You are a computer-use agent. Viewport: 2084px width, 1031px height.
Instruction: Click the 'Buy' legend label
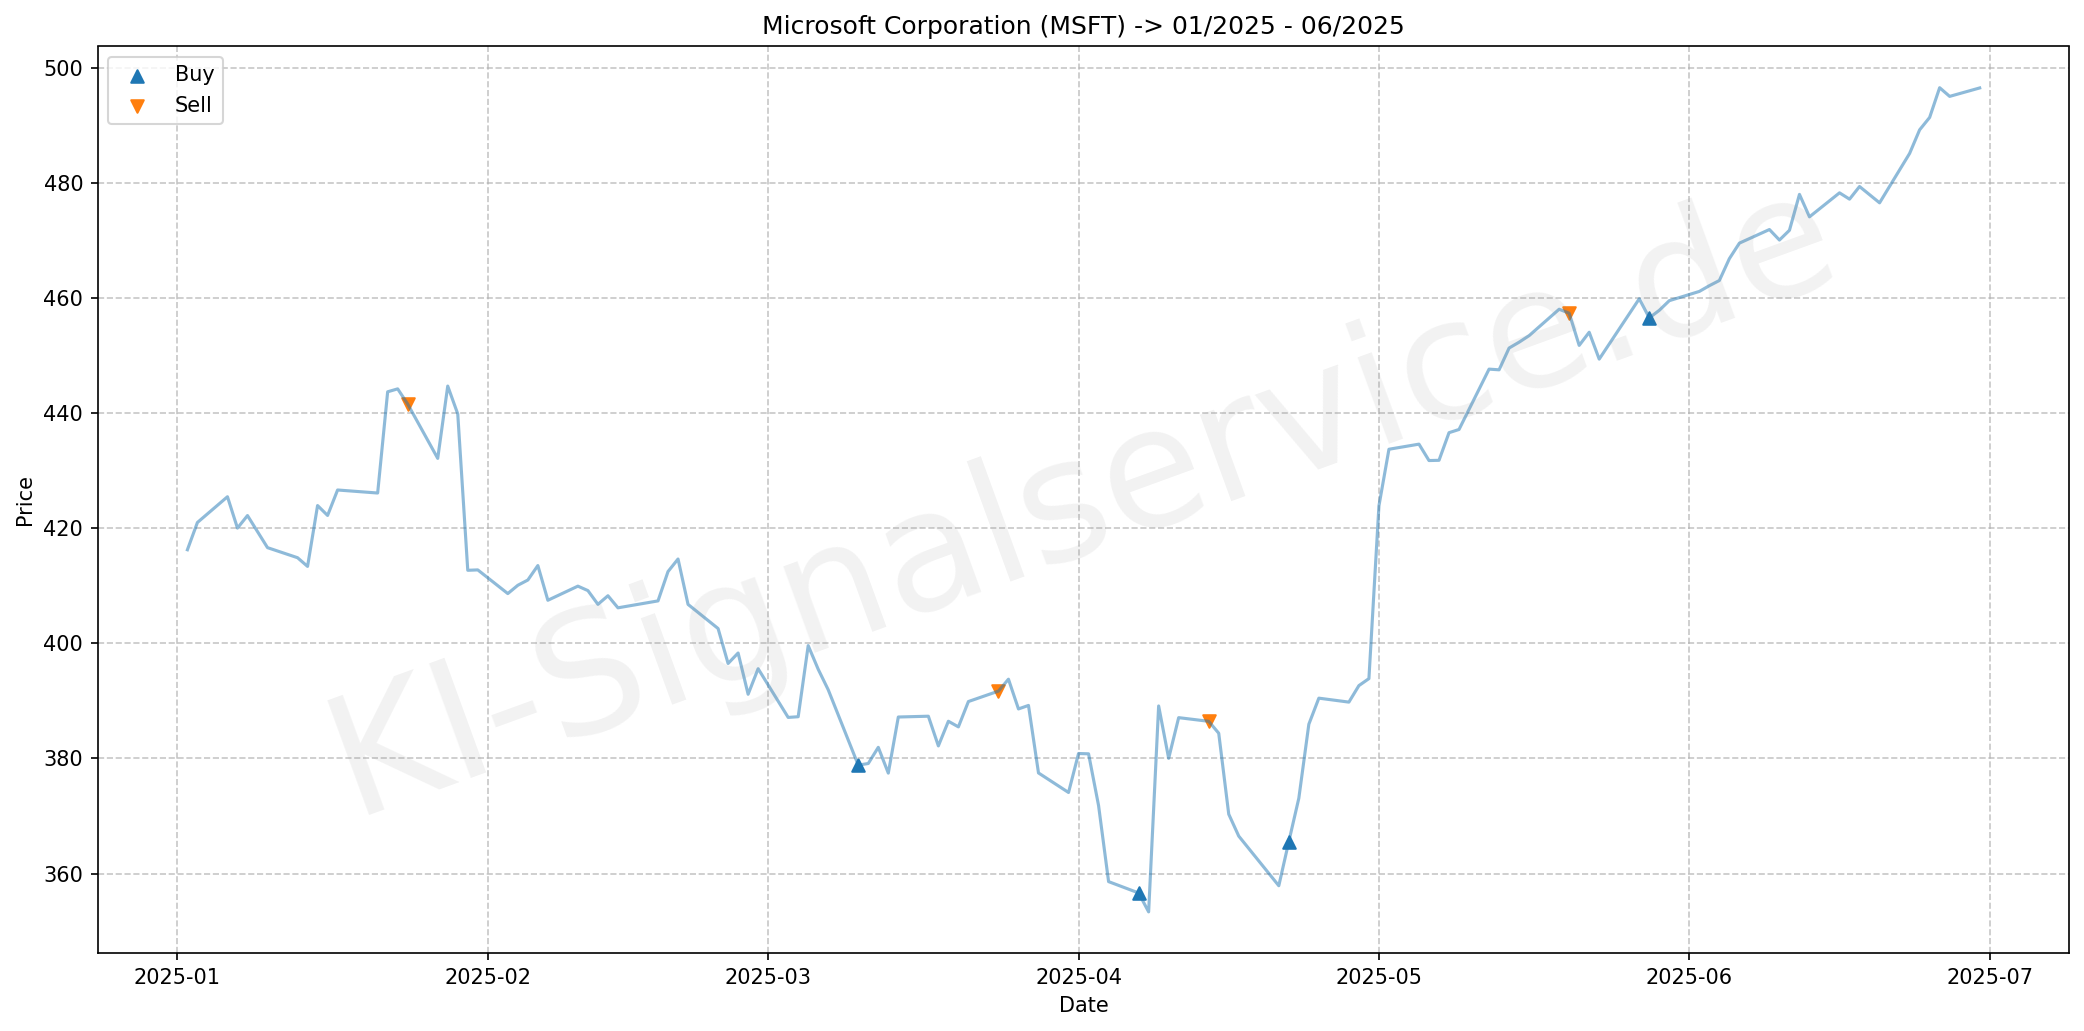[194, 74]
